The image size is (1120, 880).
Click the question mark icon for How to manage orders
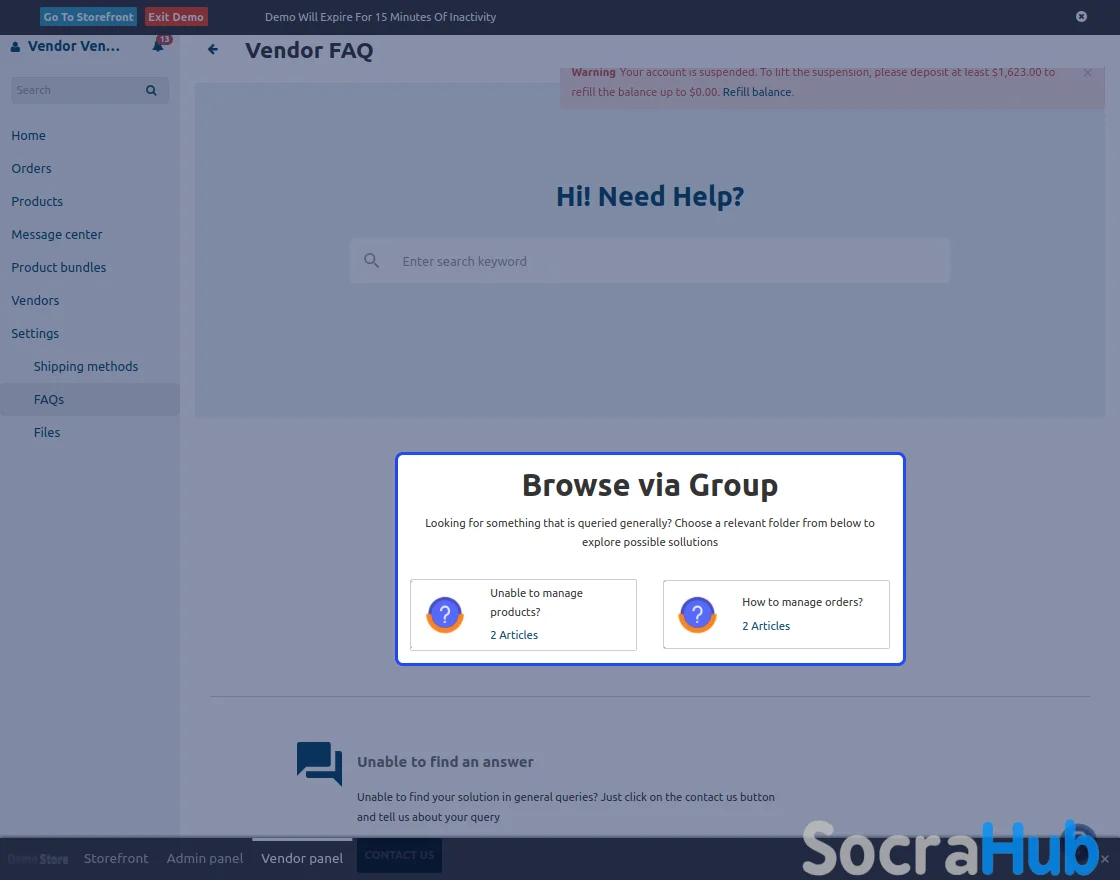[697, 614]
